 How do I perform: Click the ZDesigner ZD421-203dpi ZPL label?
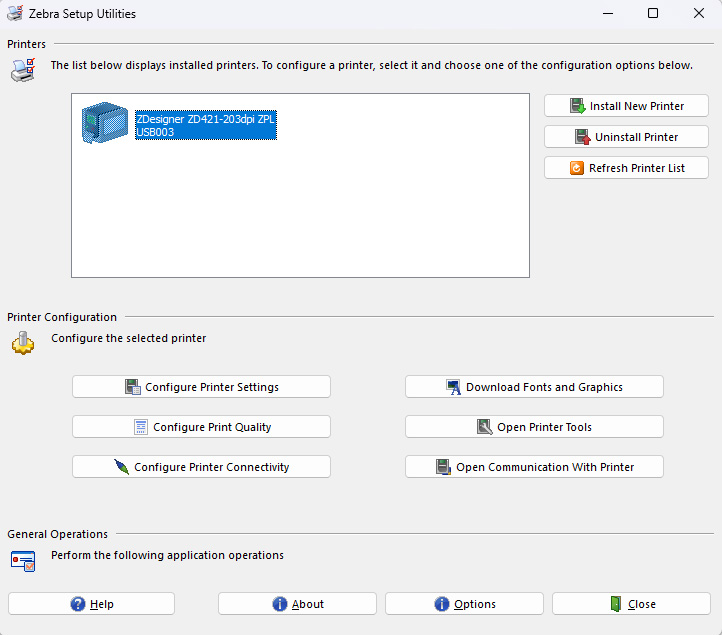205,119
